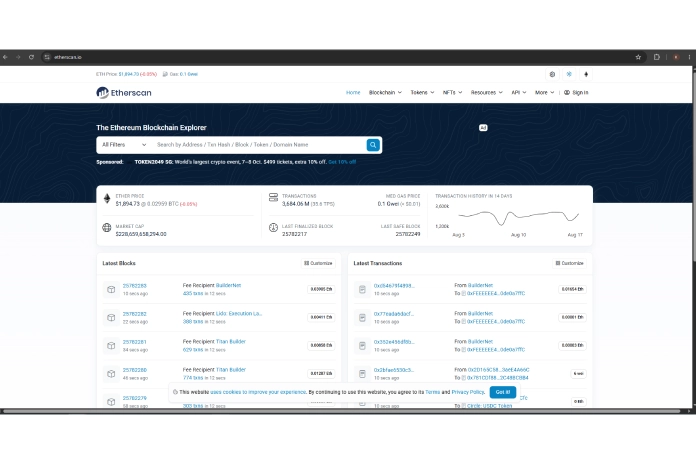Open block 25782283
696x464 pixels.
coord(134,286)
